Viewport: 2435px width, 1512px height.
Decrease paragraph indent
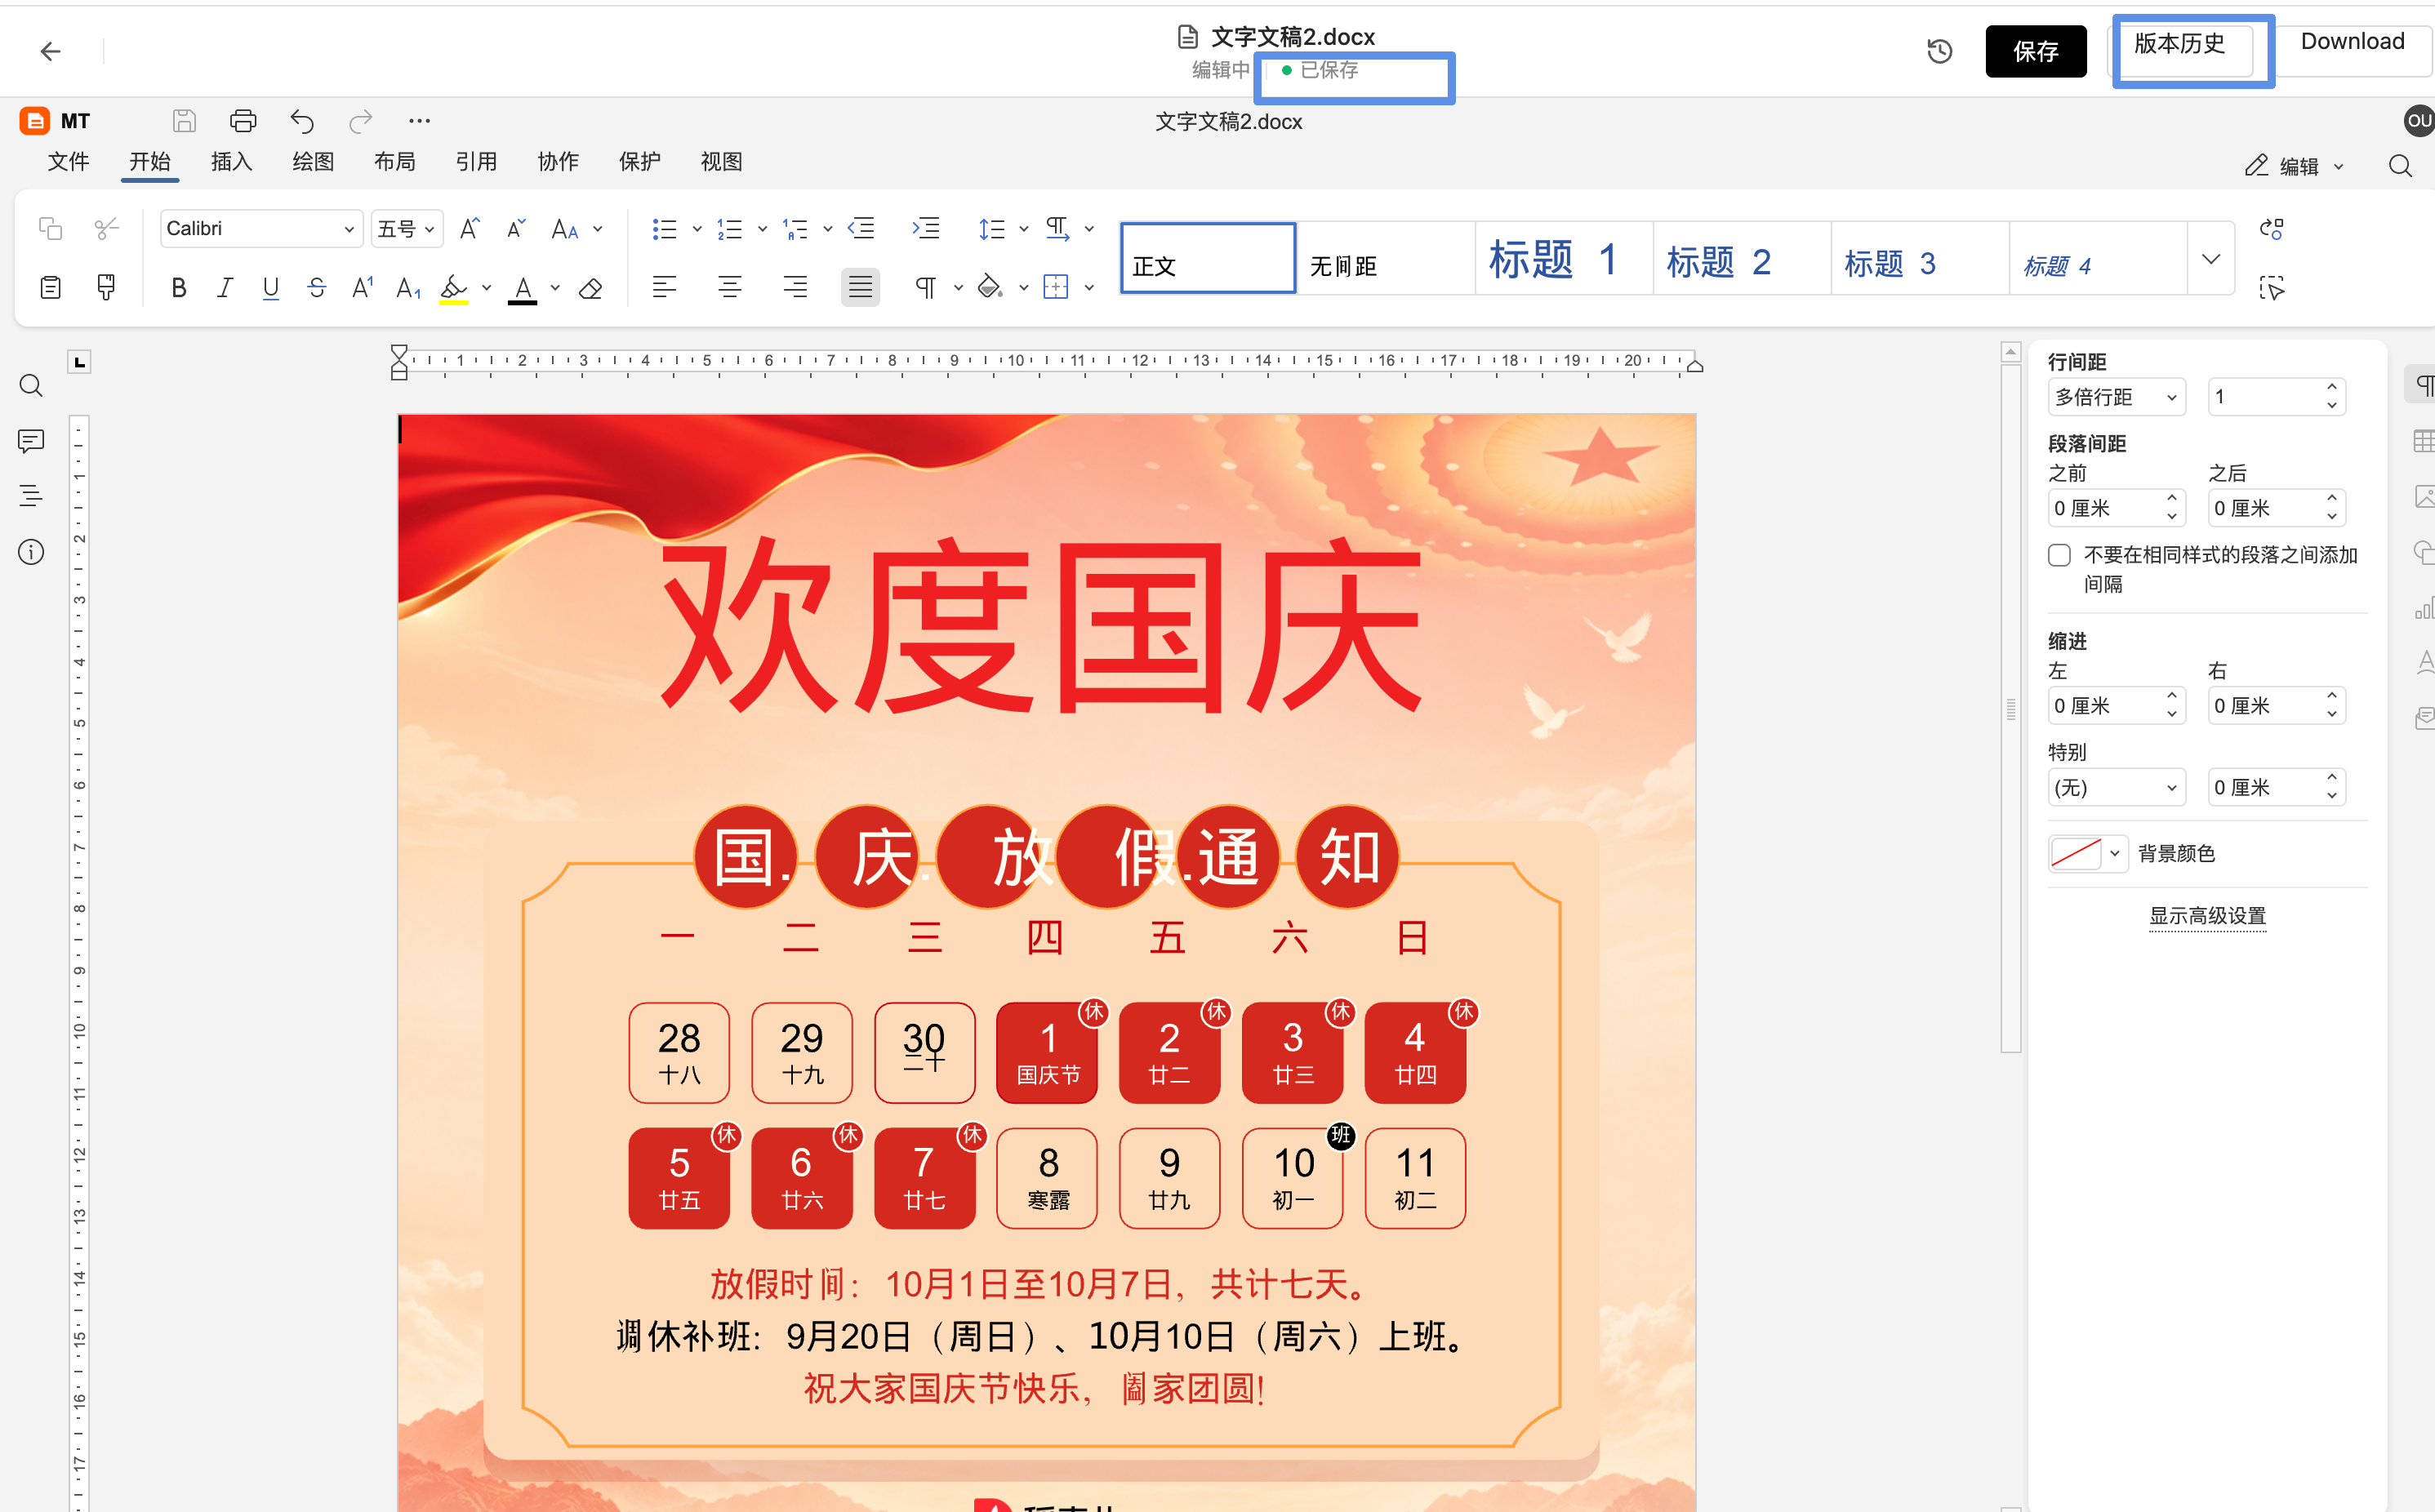pyautogui.click(x=861, y=229)
